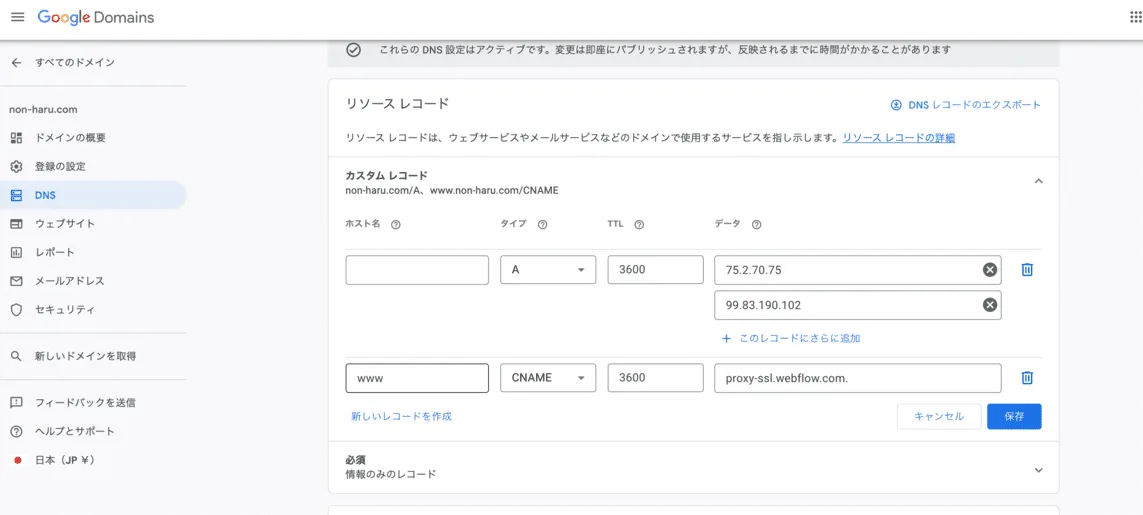Click TTL field of A record
Viewport: 1143px width, 515px height.
point(655,270)
